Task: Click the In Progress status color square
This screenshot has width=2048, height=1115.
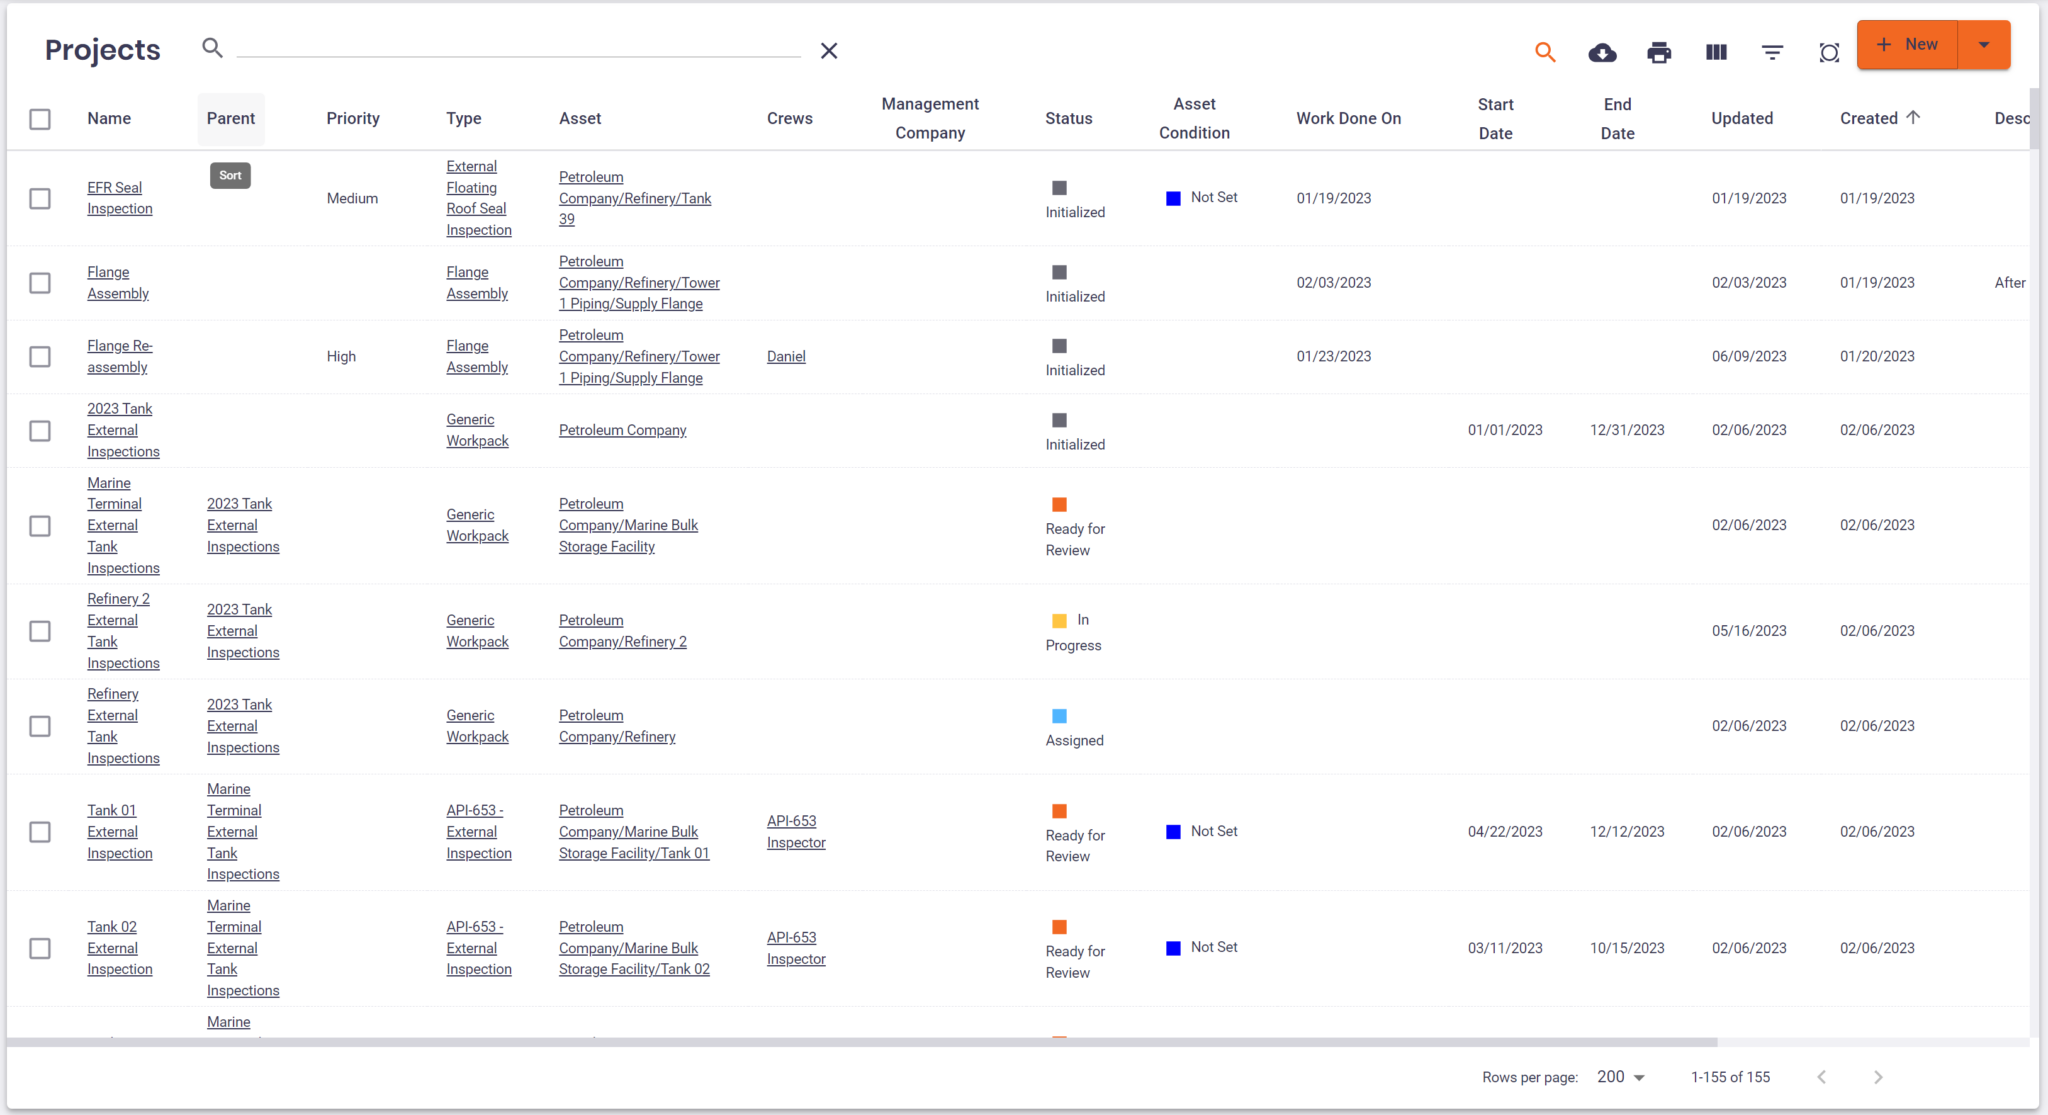Action: (x=1060, y=620)
